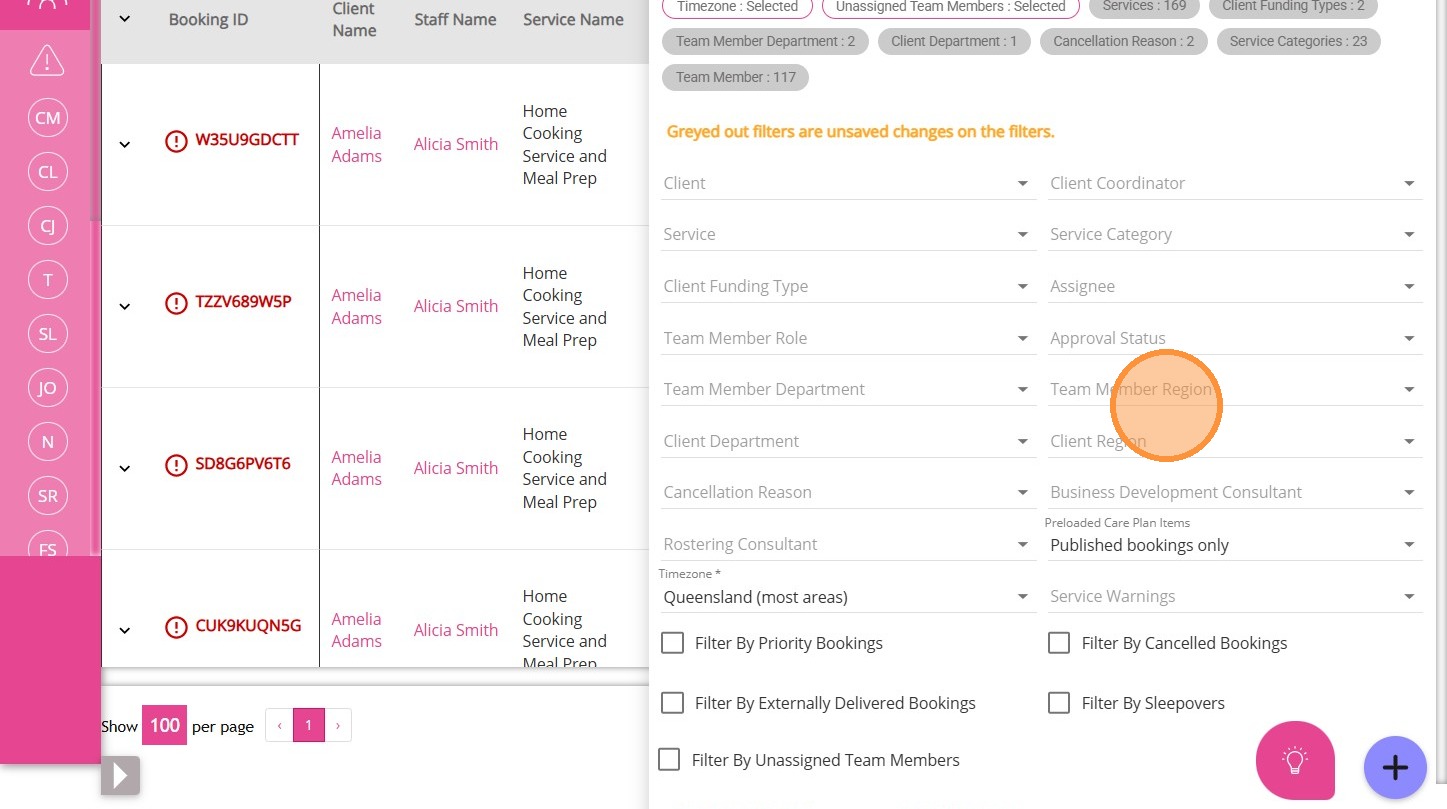The height and width of the screenshot is (809, 1447).
Task: Open client link Amelia Adams in first row
Action: pyautogui.click(x=357, y=145)
